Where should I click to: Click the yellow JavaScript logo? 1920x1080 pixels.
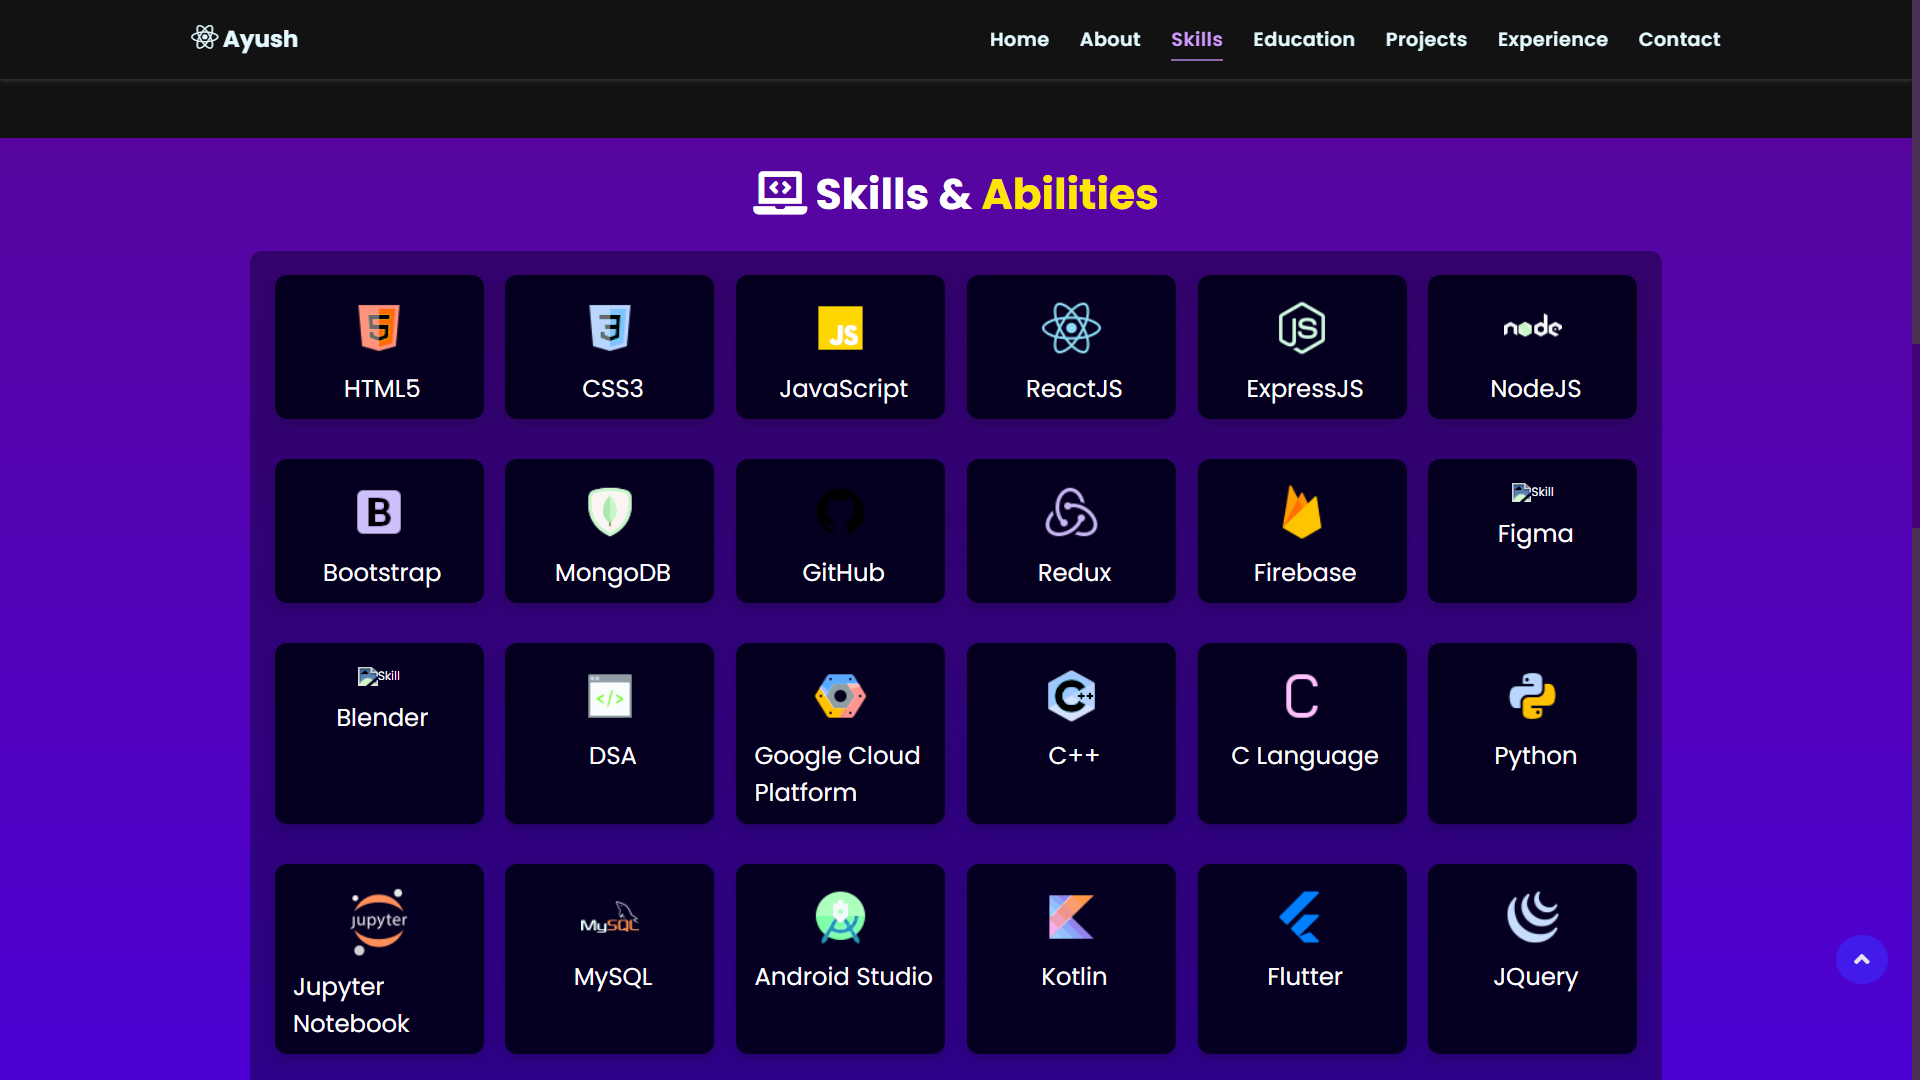tap(840, 328)
